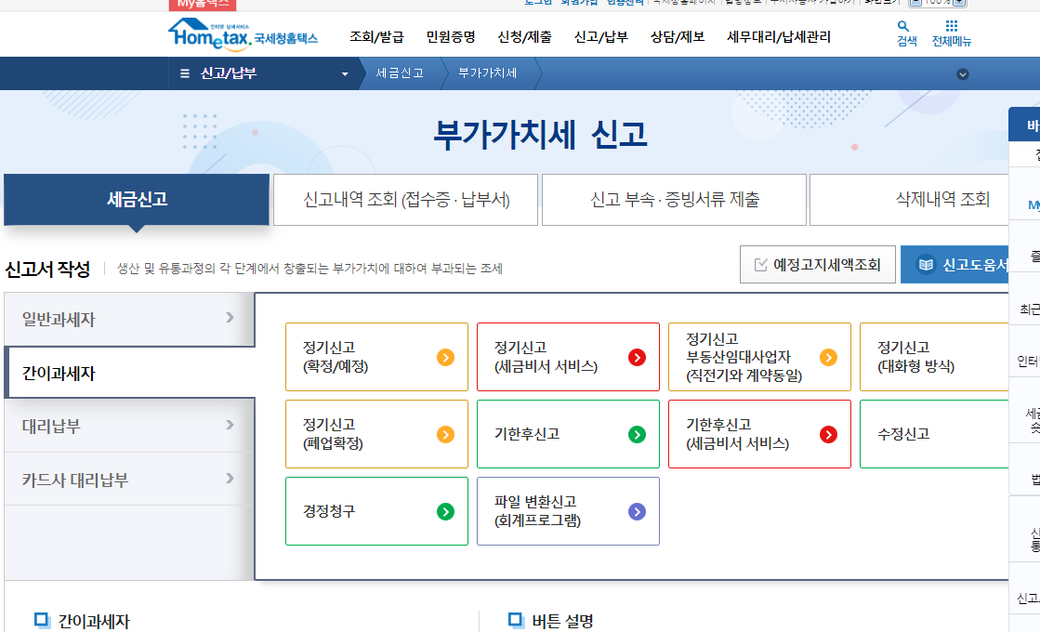
Task: Click the Hometax 국세청홈택스 logo
Action: (243, 36)
